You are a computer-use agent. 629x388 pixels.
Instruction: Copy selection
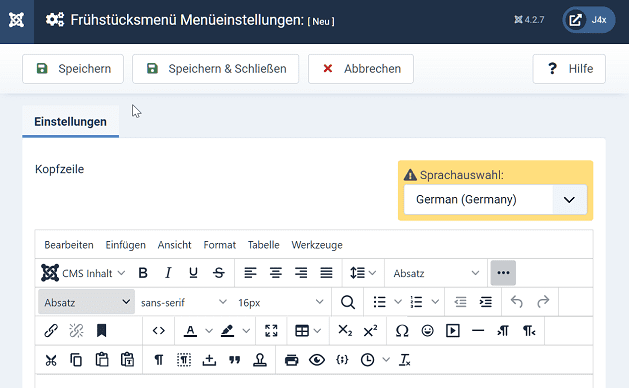click(x=76, y=360)
